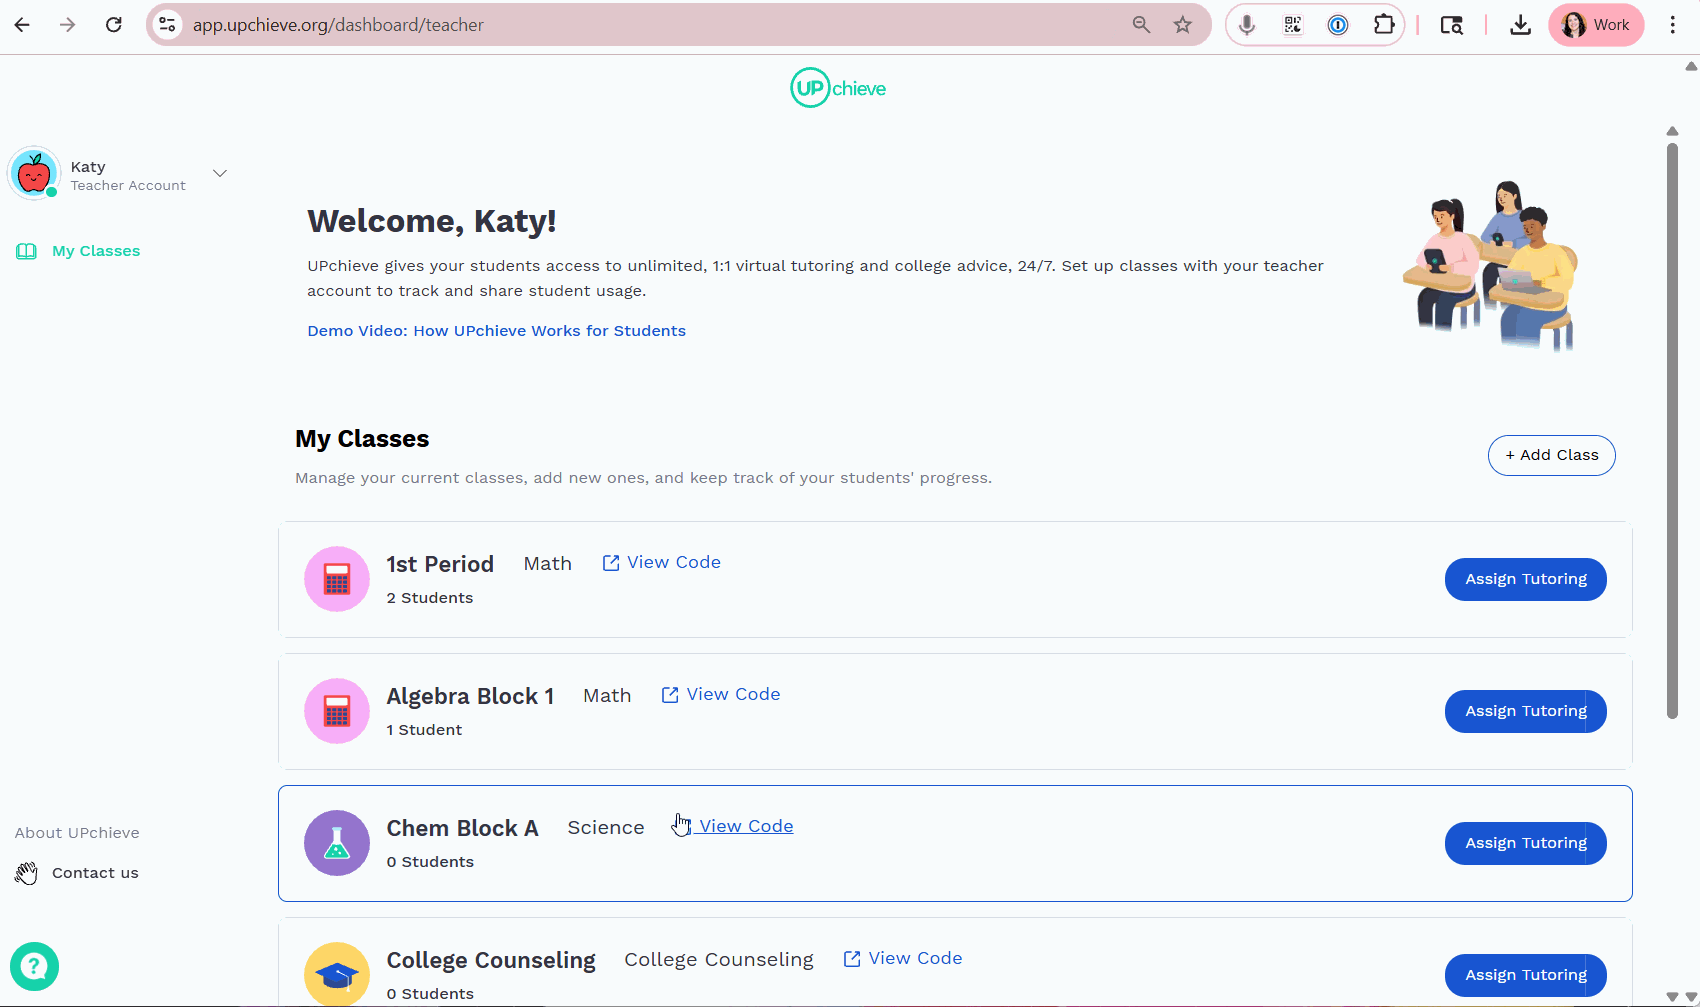Click the UPchieve logo
This screenshot has height=1007, width=1700.
coord(838,88)
